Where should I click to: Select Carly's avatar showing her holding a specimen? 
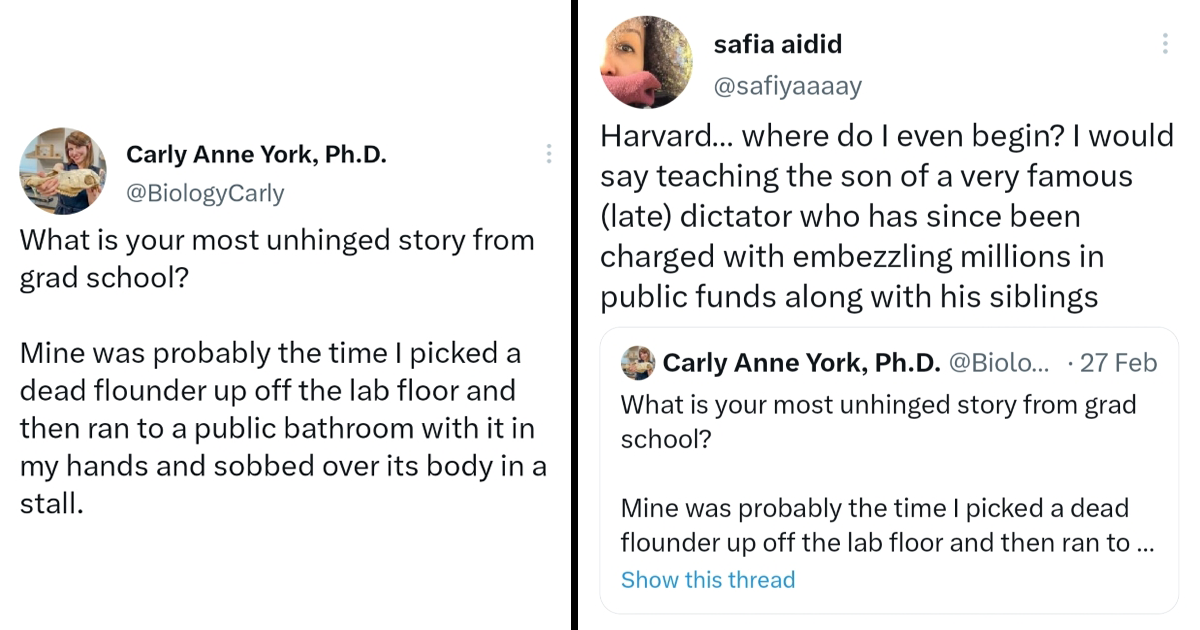63,171
